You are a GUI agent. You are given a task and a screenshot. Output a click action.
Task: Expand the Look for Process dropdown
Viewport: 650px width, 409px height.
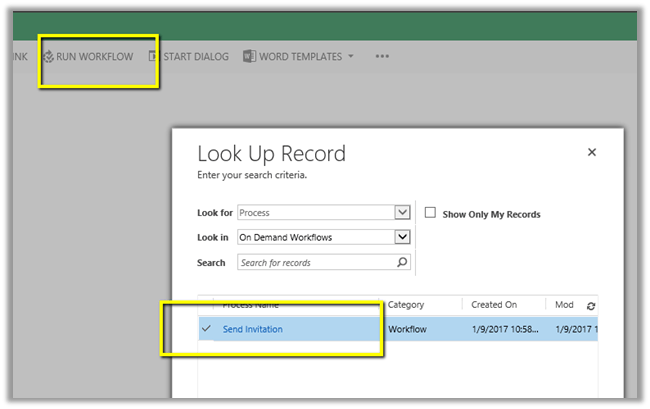point(402,212)
